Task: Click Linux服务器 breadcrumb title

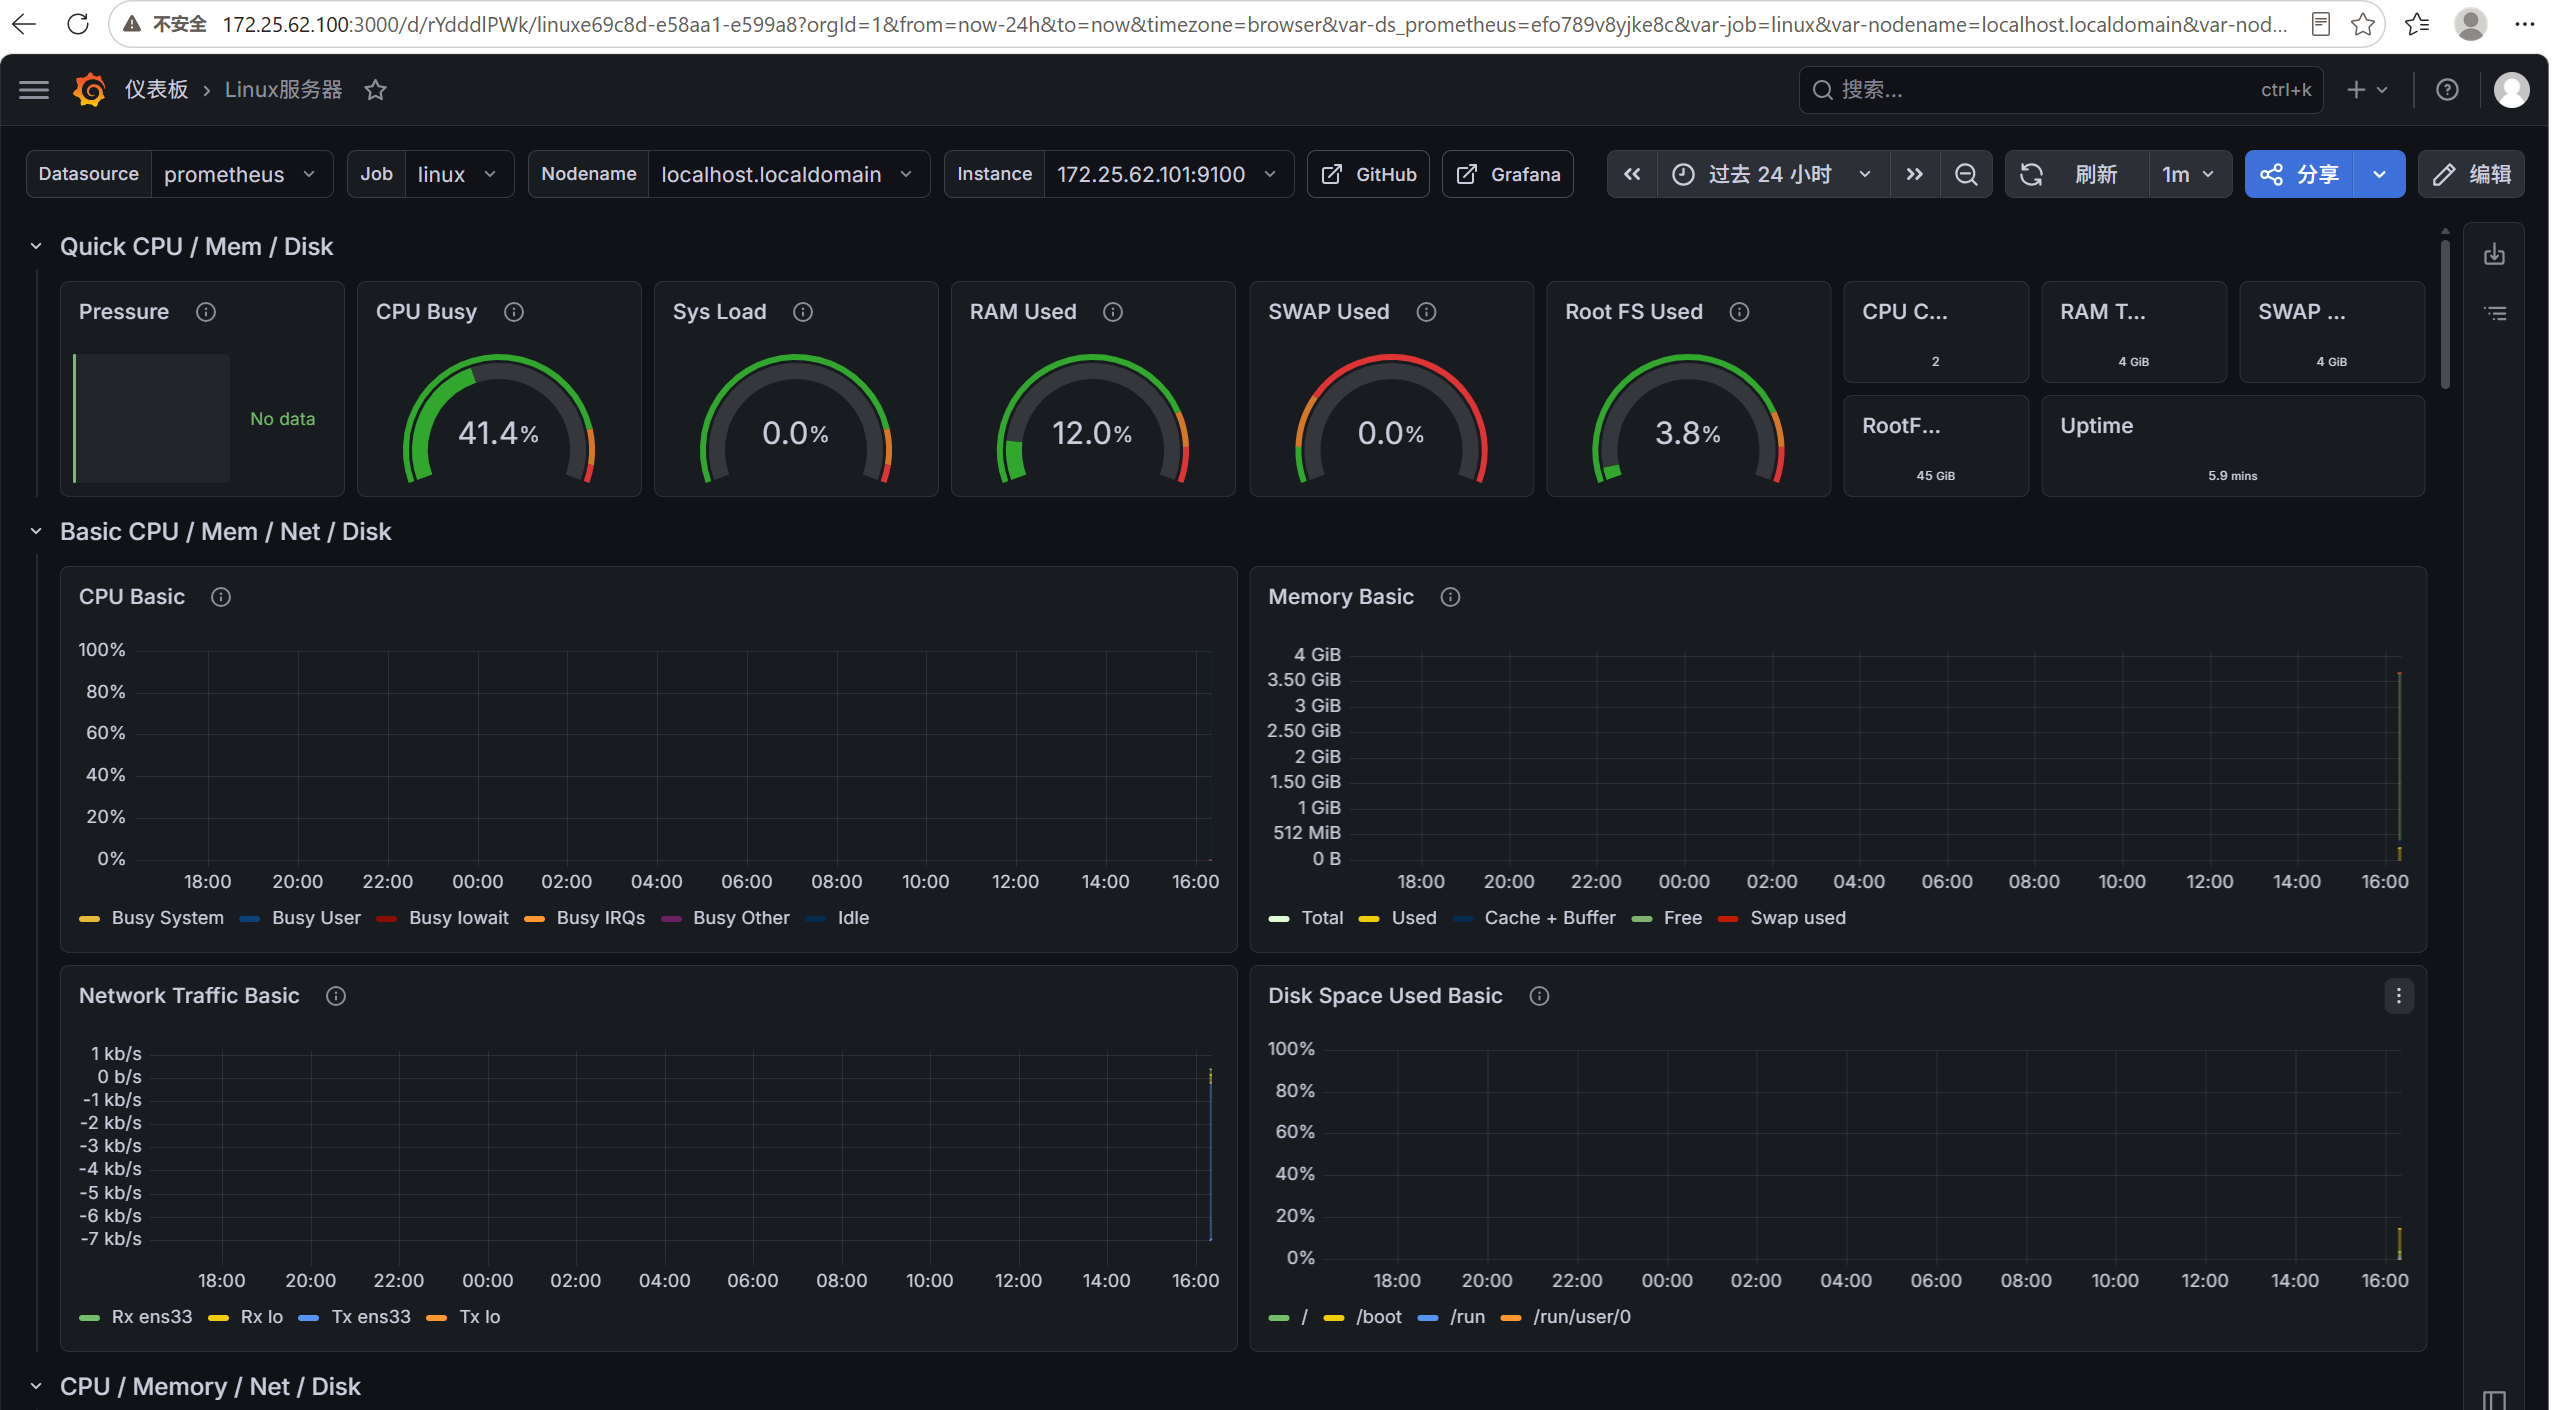Action: [283, 90]
